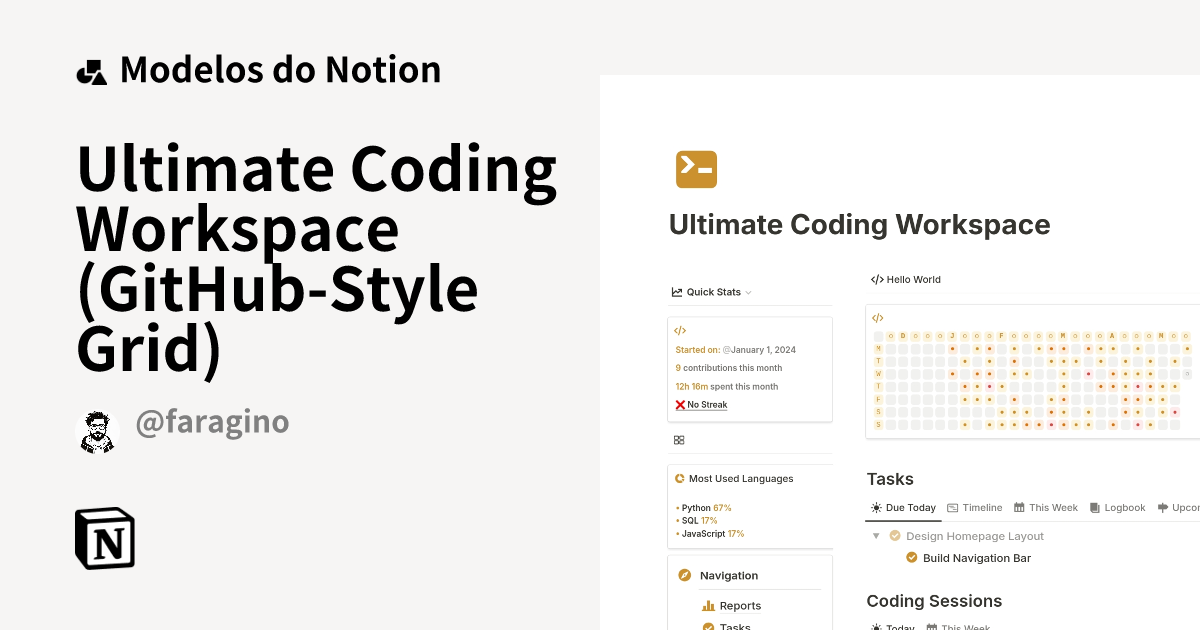This screenshot has width=1200, height=630.
Task: Click the grid icon below the Quick Stats card
Action: [679, 440]
